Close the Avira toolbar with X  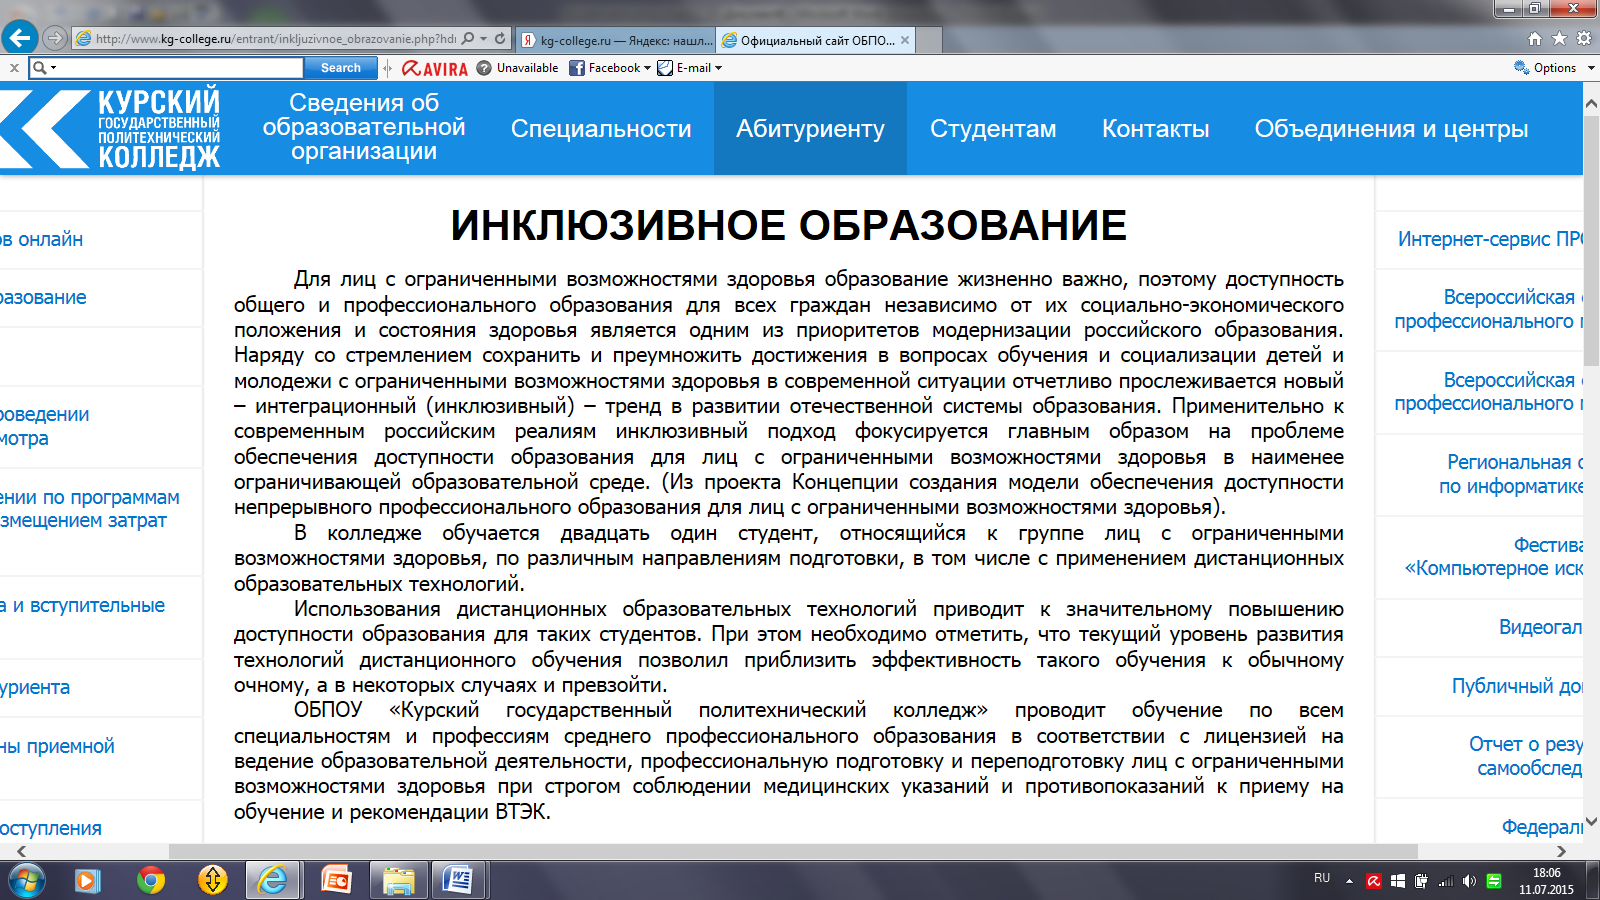[x=14, y=68]
